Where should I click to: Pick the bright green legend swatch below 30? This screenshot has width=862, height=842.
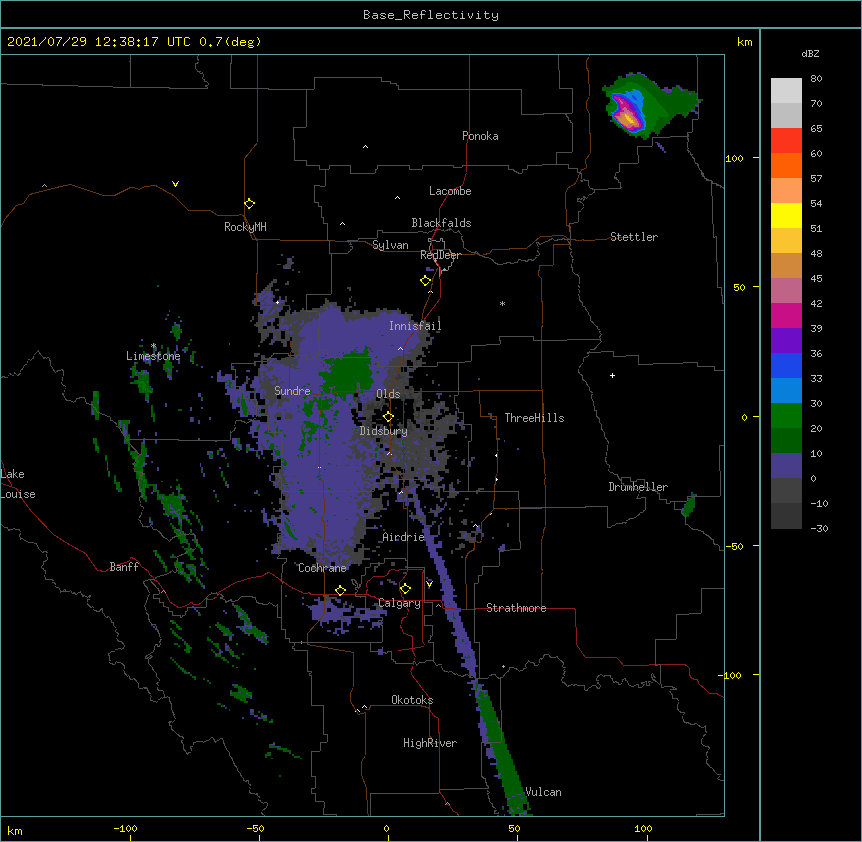[x=786, y=416]
